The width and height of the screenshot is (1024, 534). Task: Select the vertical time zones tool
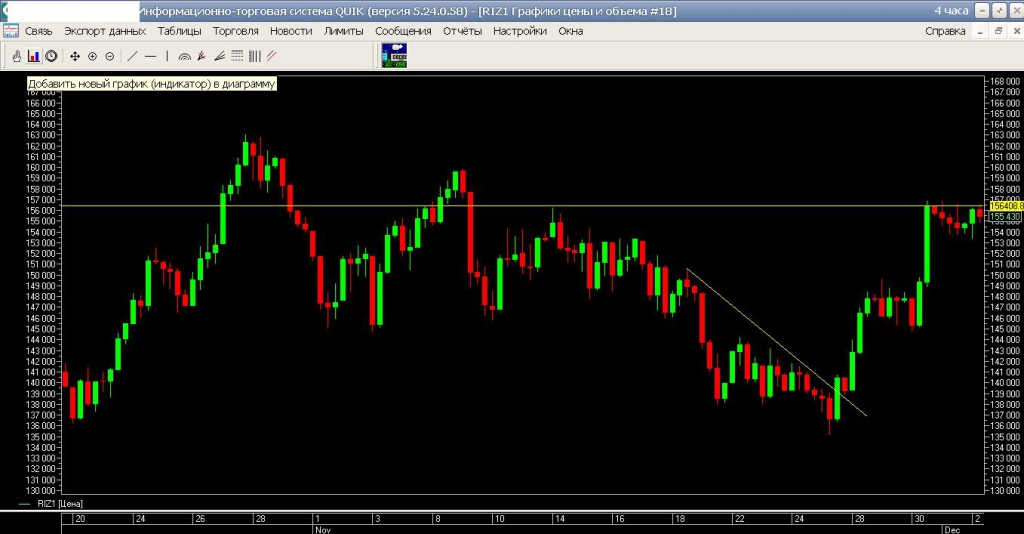pos(255,57)
